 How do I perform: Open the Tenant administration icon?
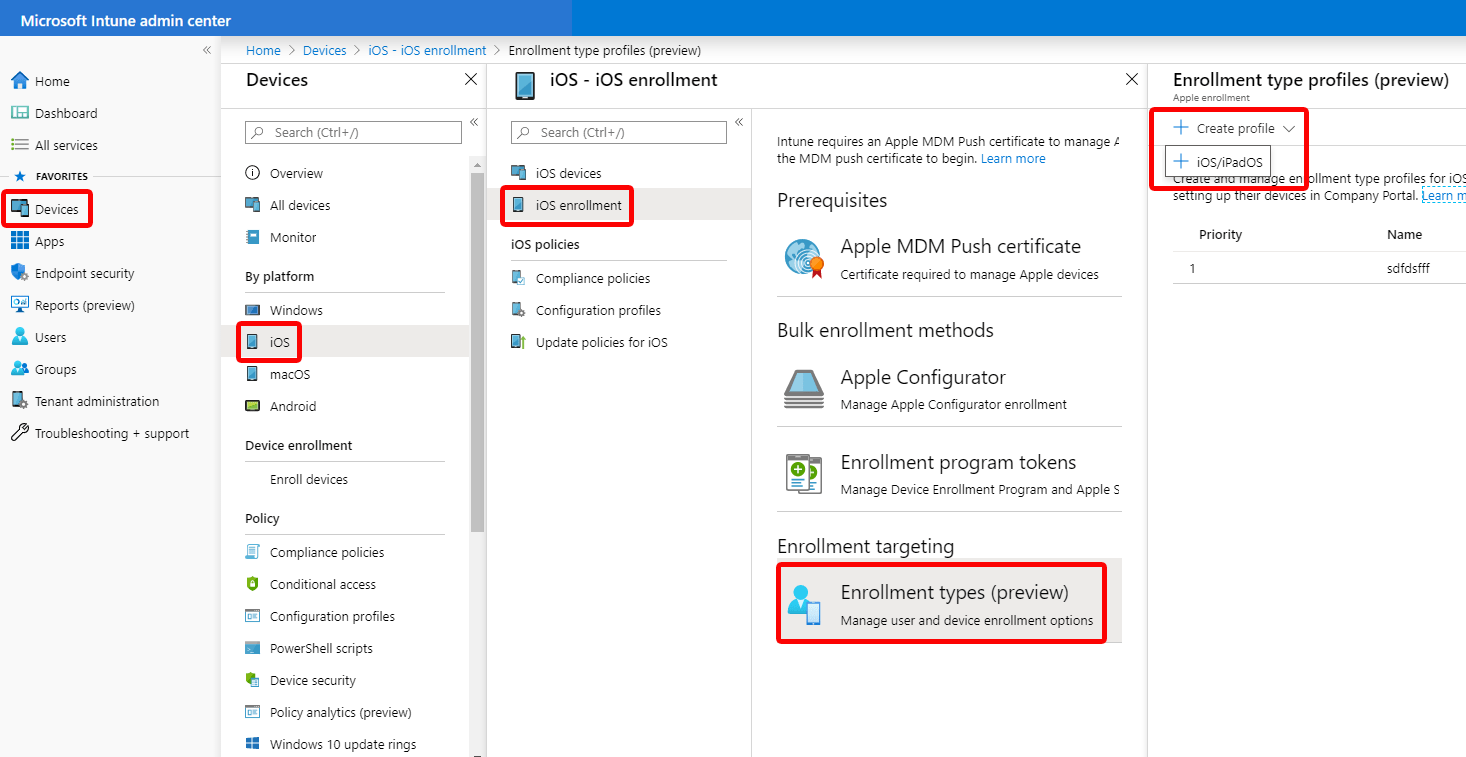tap(19, 401)
